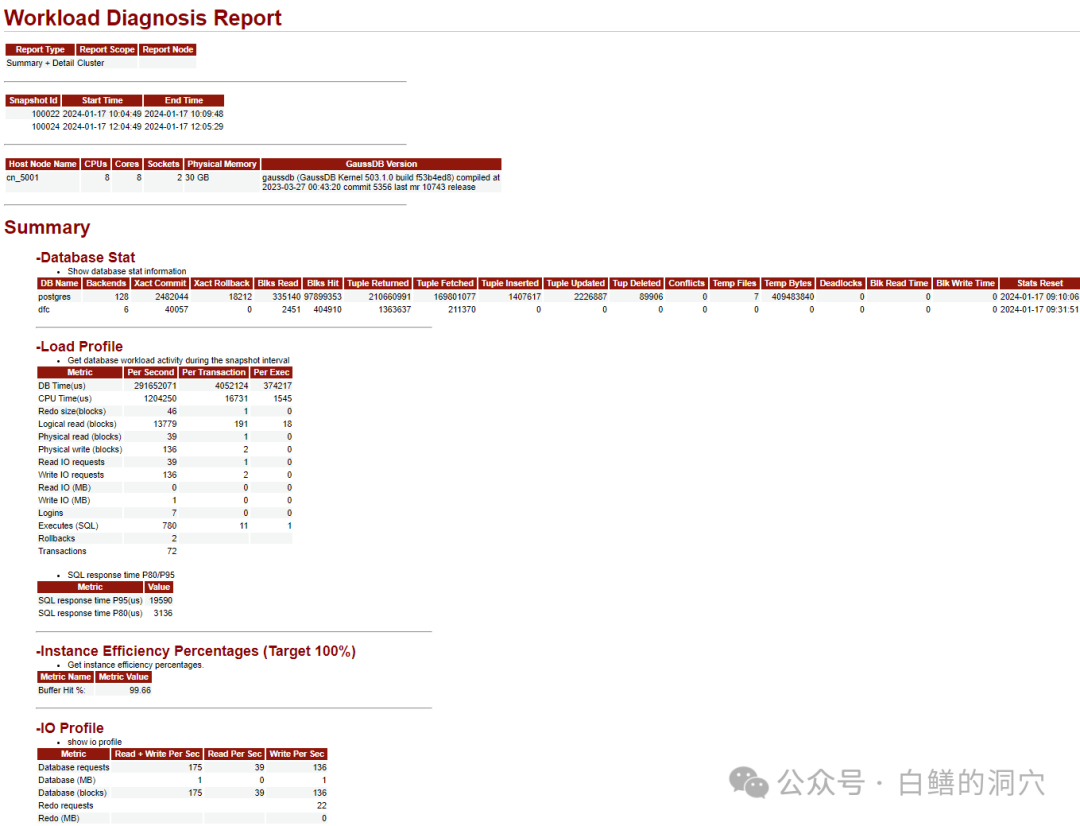This screenshot has width=1080, height=826.
Task: Click the Load Profile section heading
Action: click(79, 347)
